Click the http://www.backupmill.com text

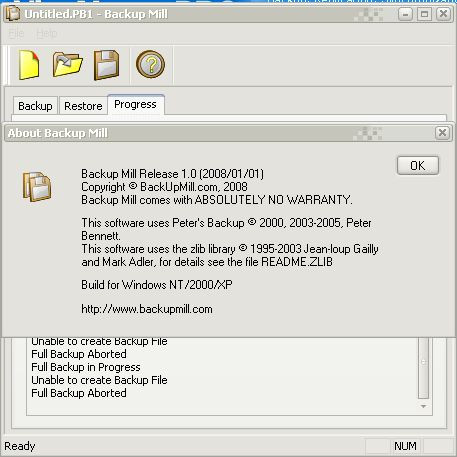point(147,309)
